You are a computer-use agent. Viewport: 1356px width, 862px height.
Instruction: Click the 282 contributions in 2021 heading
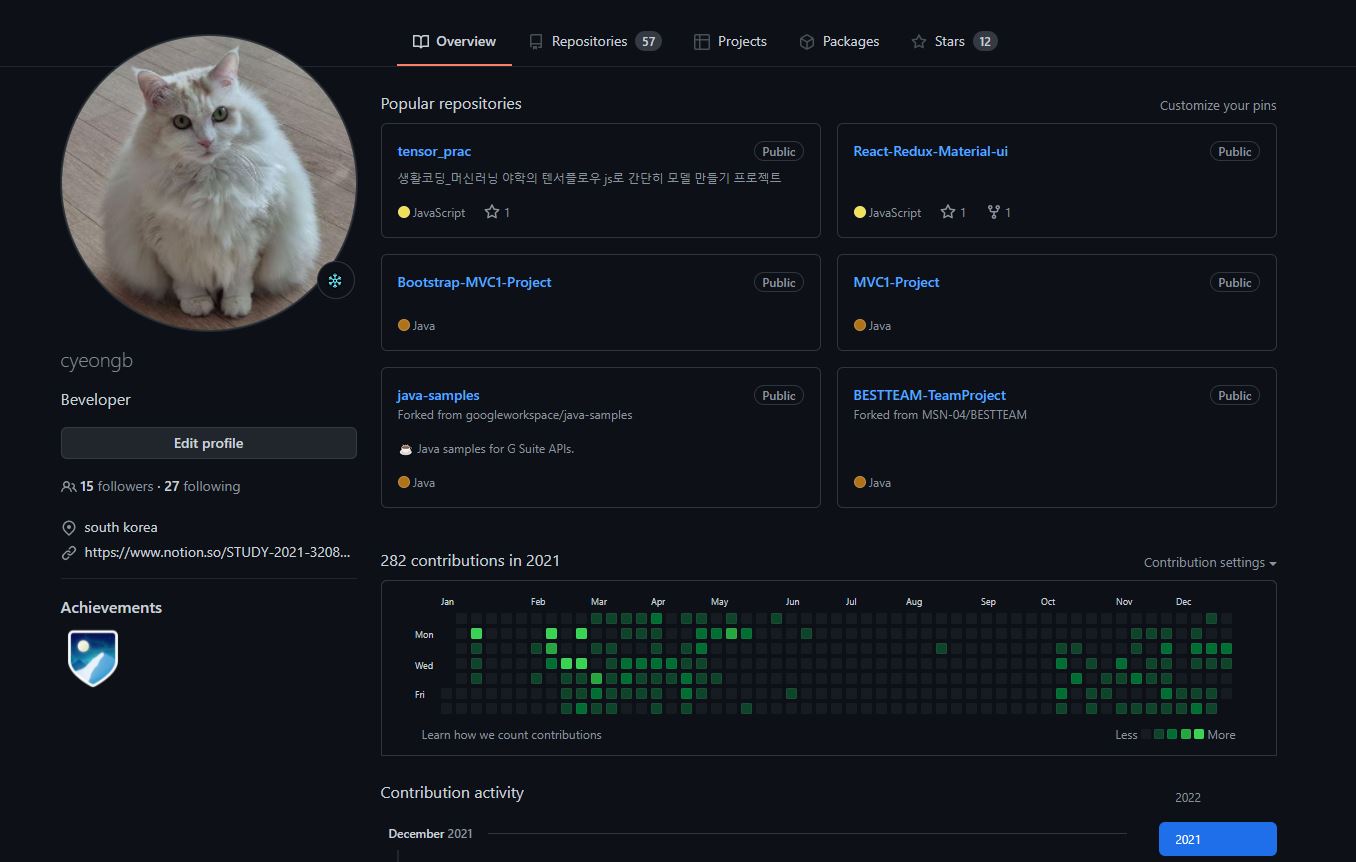470,560
